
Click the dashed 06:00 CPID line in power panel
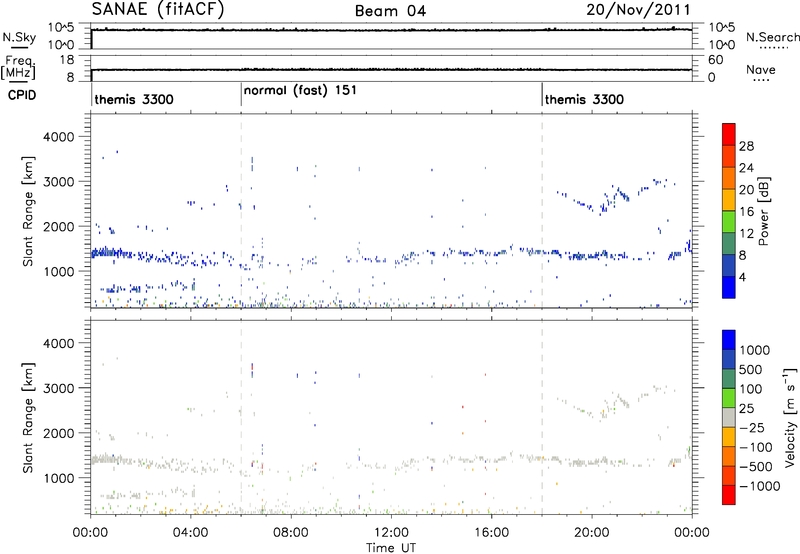coord(241,211)
